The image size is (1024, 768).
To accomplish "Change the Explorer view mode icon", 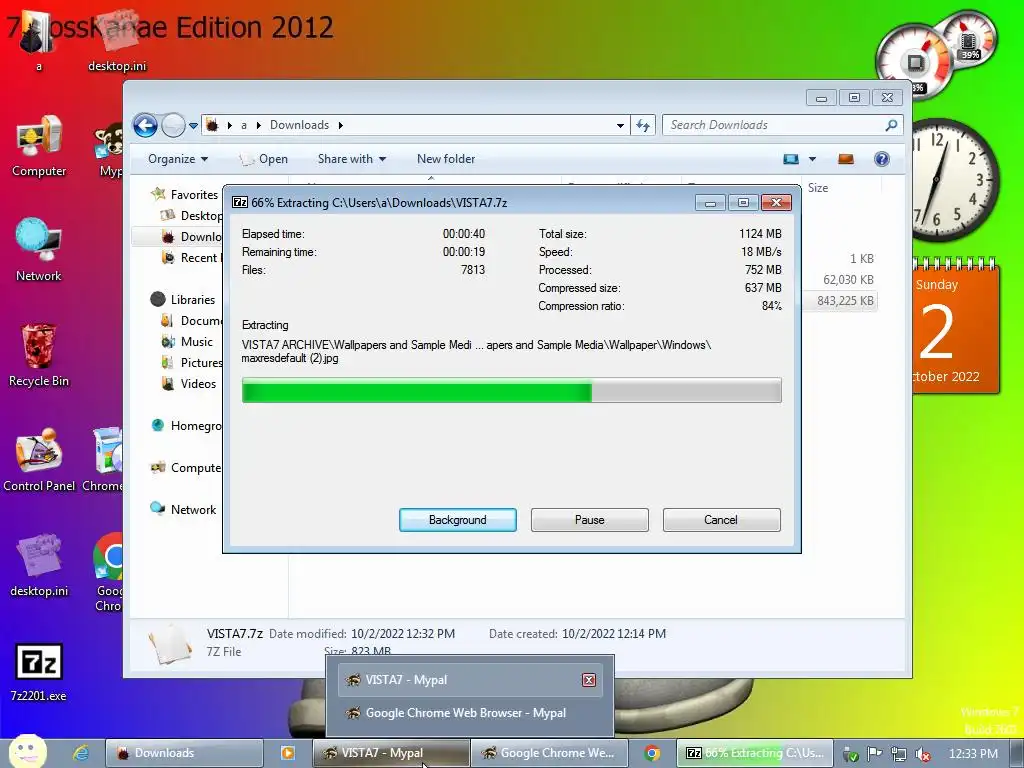I will tap(791, 159).
